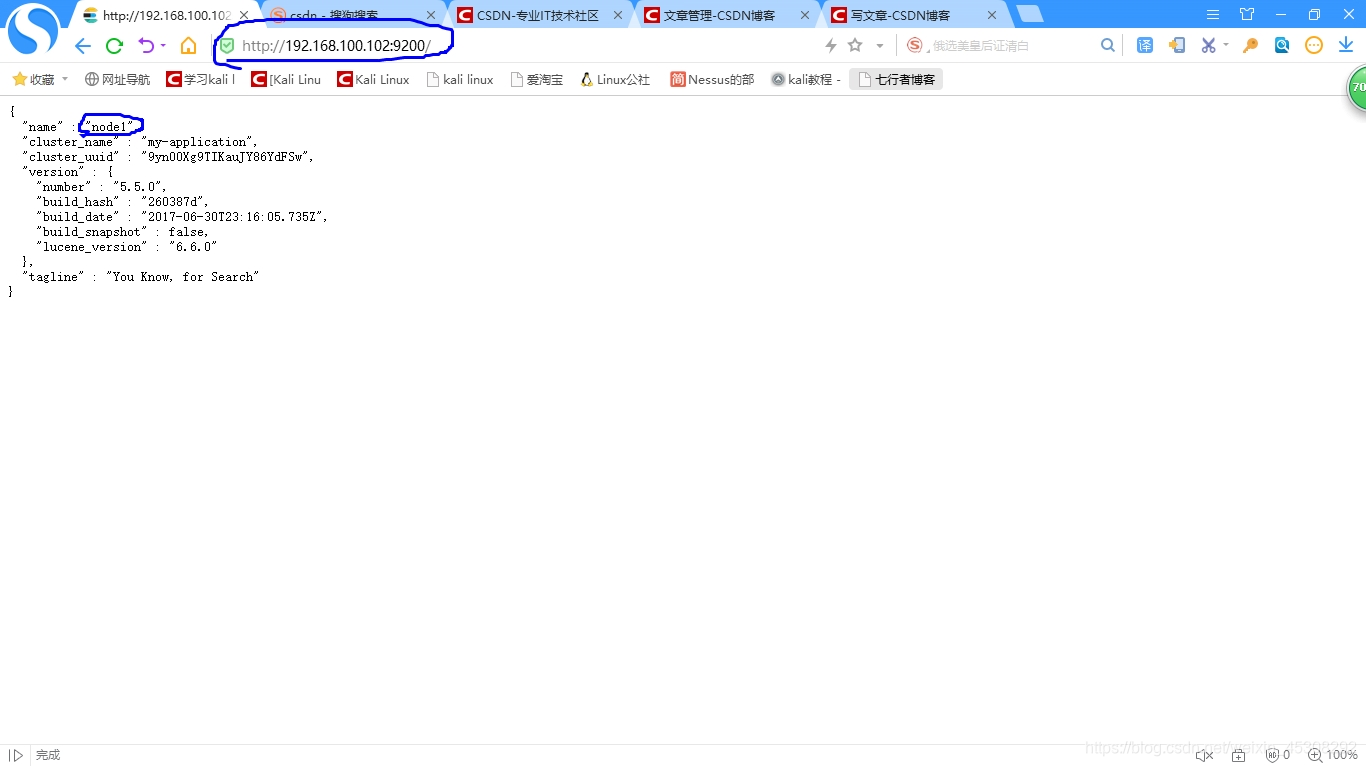Open a new tab button
The width and height of the screenshot is (1366, 766).
coord(1029,14)
